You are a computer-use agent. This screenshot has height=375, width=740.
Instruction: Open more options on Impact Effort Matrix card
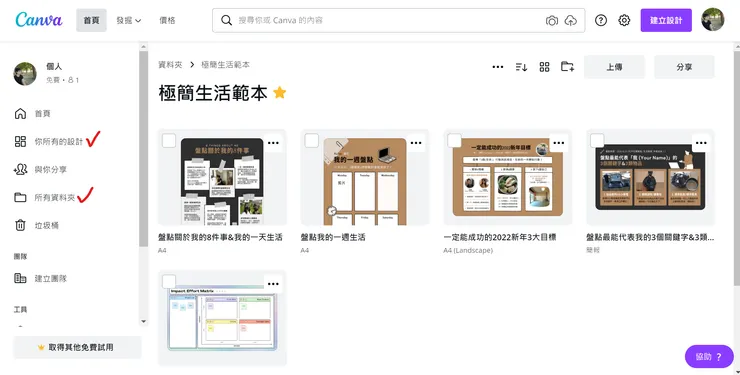[273, 284]
